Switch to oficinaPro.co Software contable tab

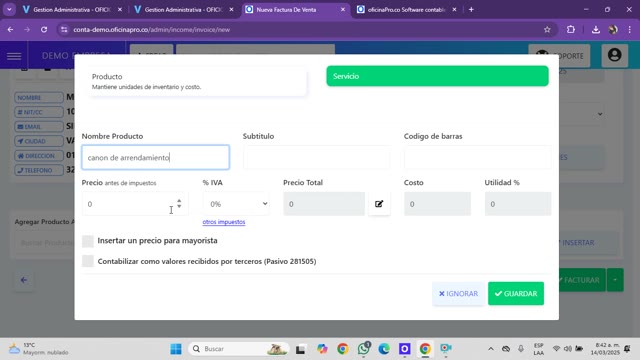click(x=406, y=9)
